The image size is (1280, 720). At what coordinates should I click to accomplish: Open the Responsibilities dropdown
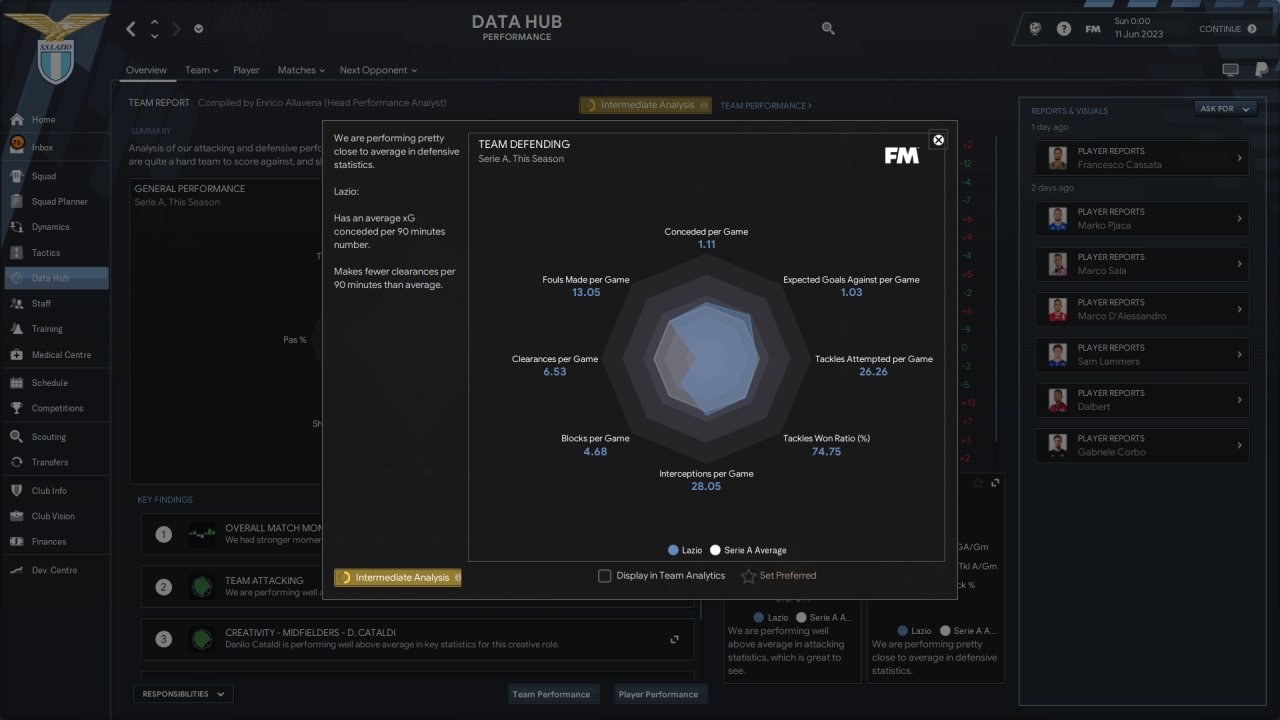[183, 694]
